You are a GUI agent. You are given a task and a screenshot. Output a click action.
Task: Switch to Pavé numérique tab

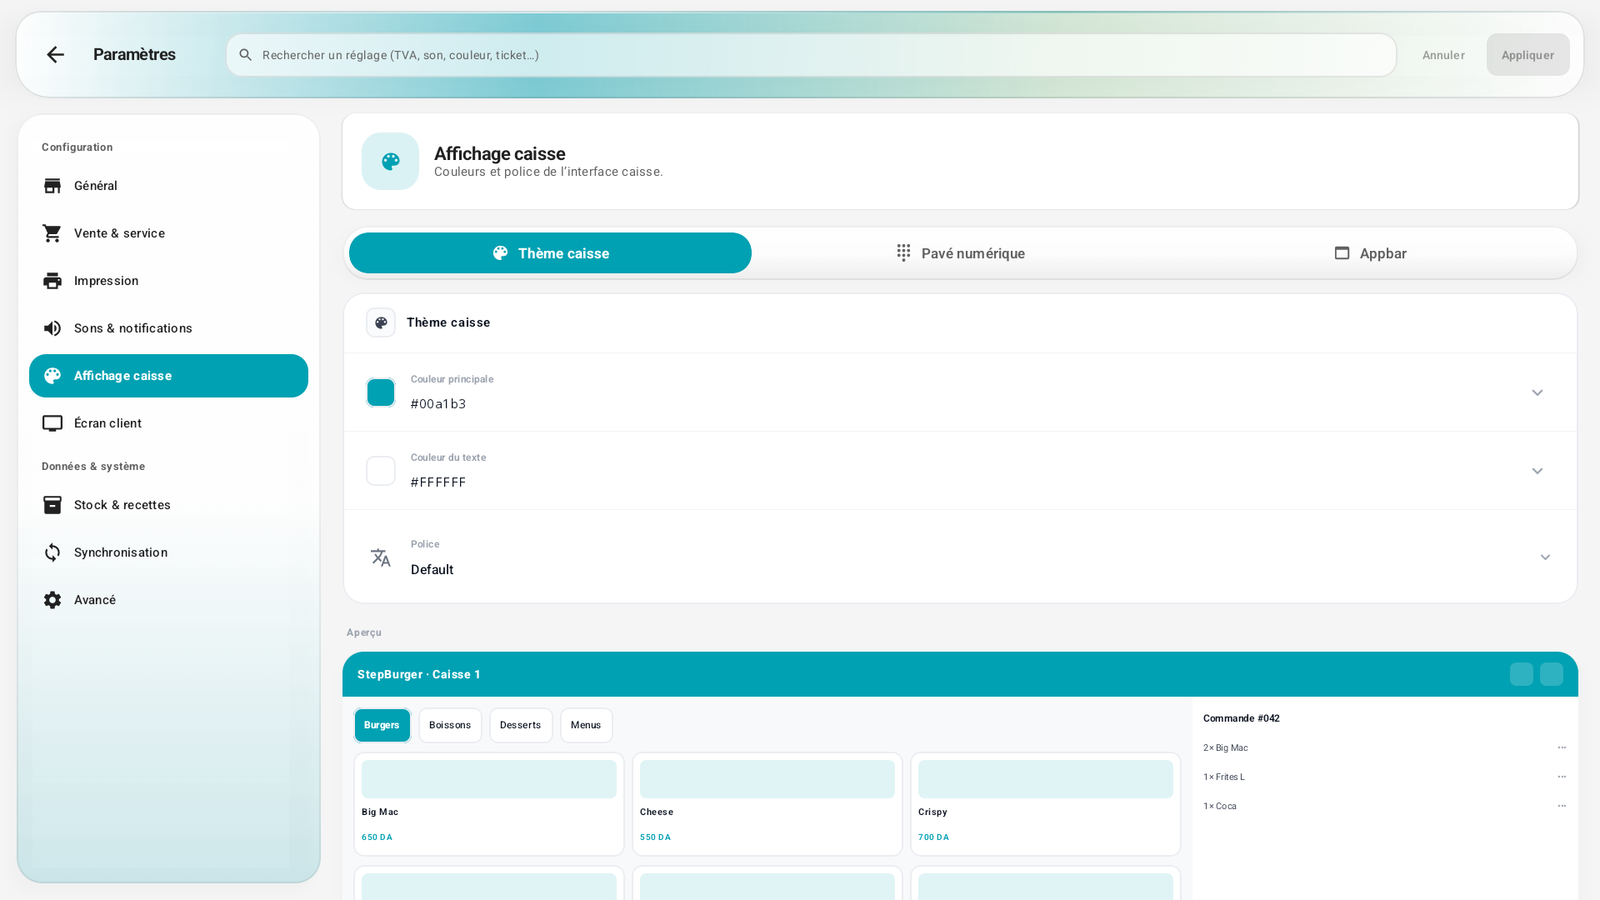(960, 253)
